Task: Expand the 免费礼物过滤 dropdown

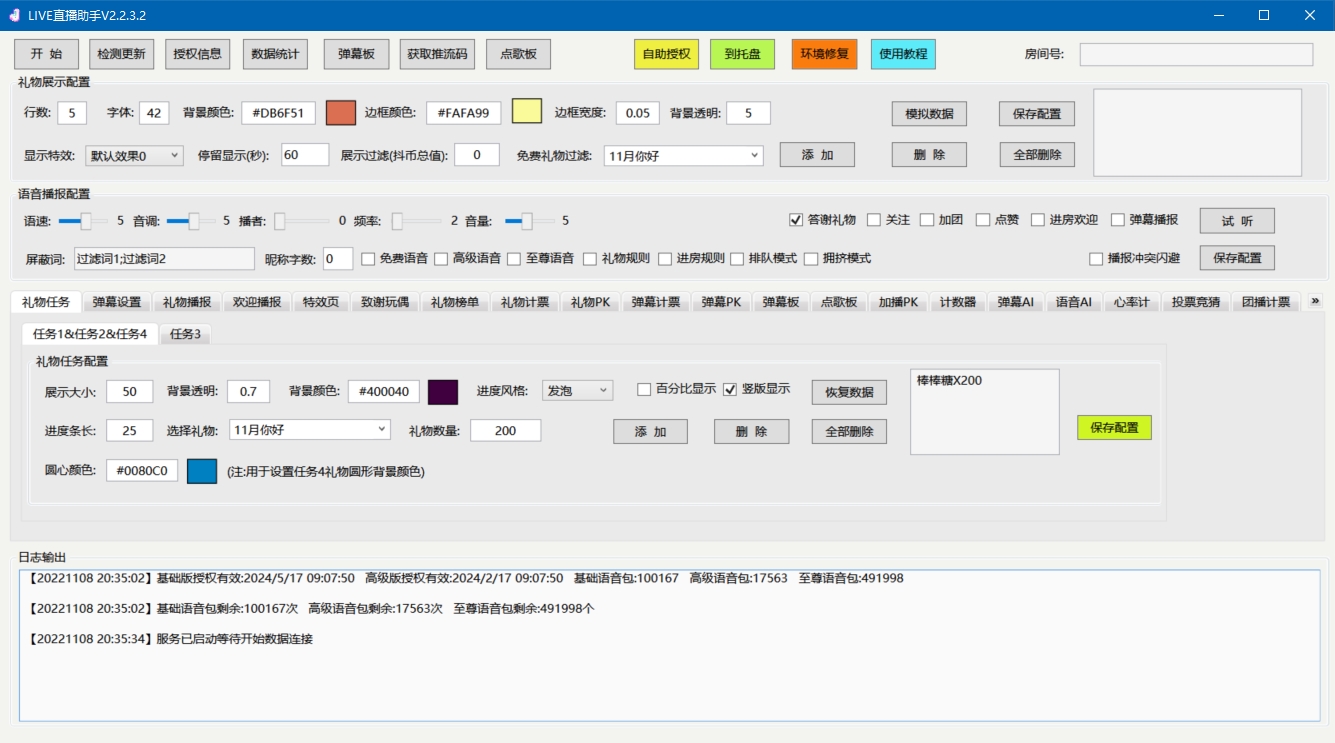Action: [x=683, y=155]
